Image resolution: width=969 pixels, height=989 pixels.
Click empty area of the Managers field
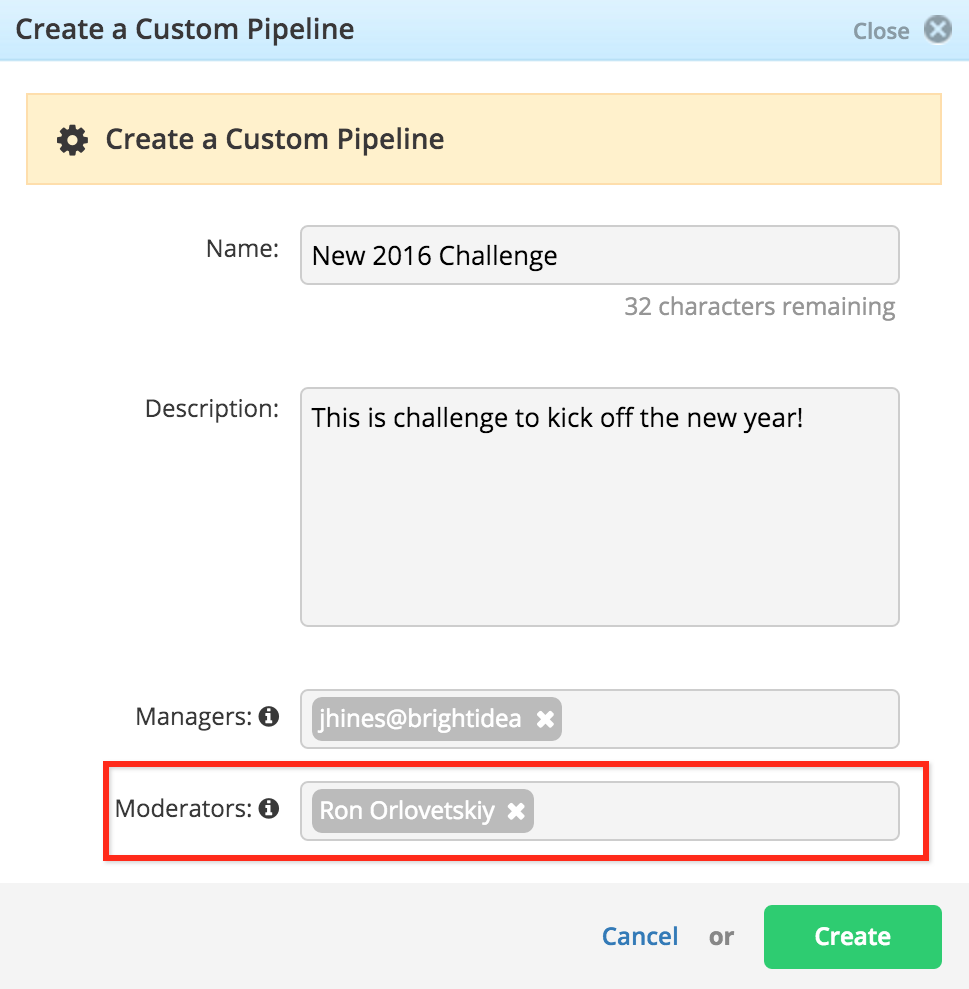[729, 719]
